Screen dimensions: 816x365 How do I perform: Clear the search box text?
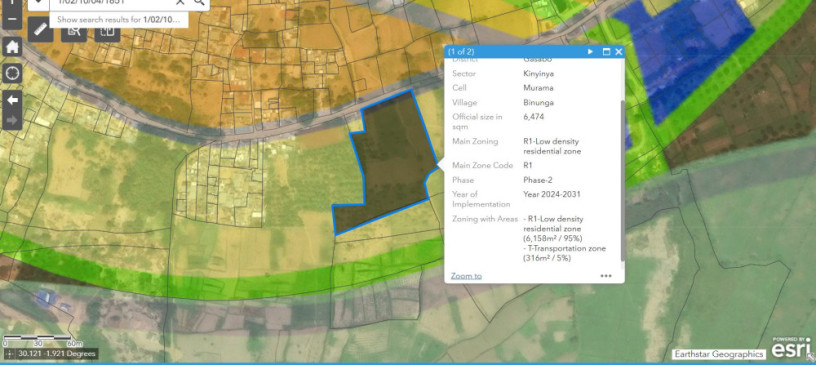[x=180, y=2]
